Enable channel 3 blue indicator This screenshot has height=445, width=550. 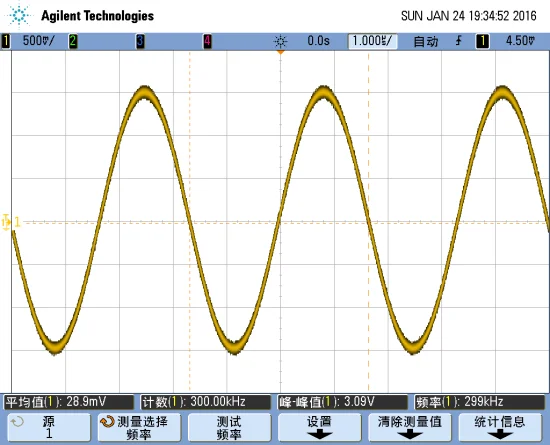pos(140,41)
